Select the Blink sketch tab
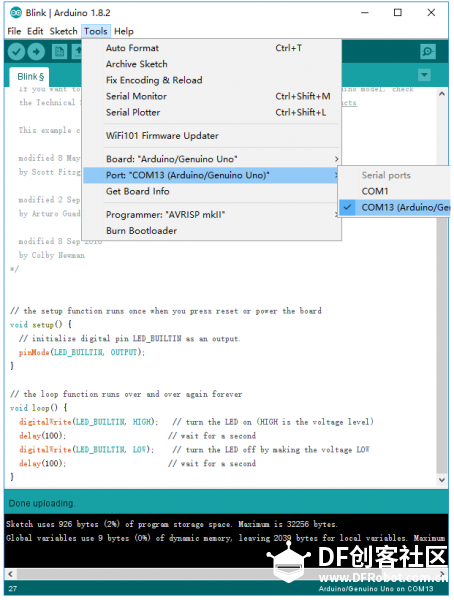Image resolution: width=454 pixels, height=600 pixels. coord(30,77)
